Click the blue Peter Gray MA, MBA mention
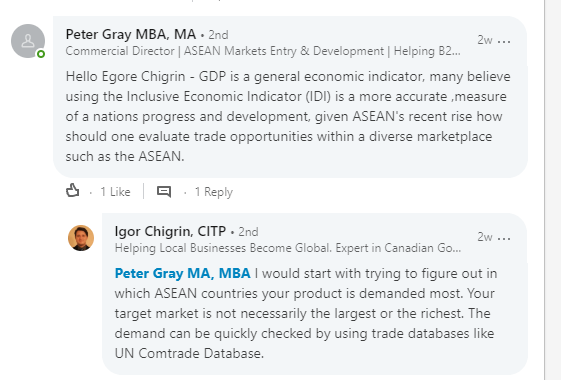The width and height of the screenshot is (561, 380). pos(182,273)
